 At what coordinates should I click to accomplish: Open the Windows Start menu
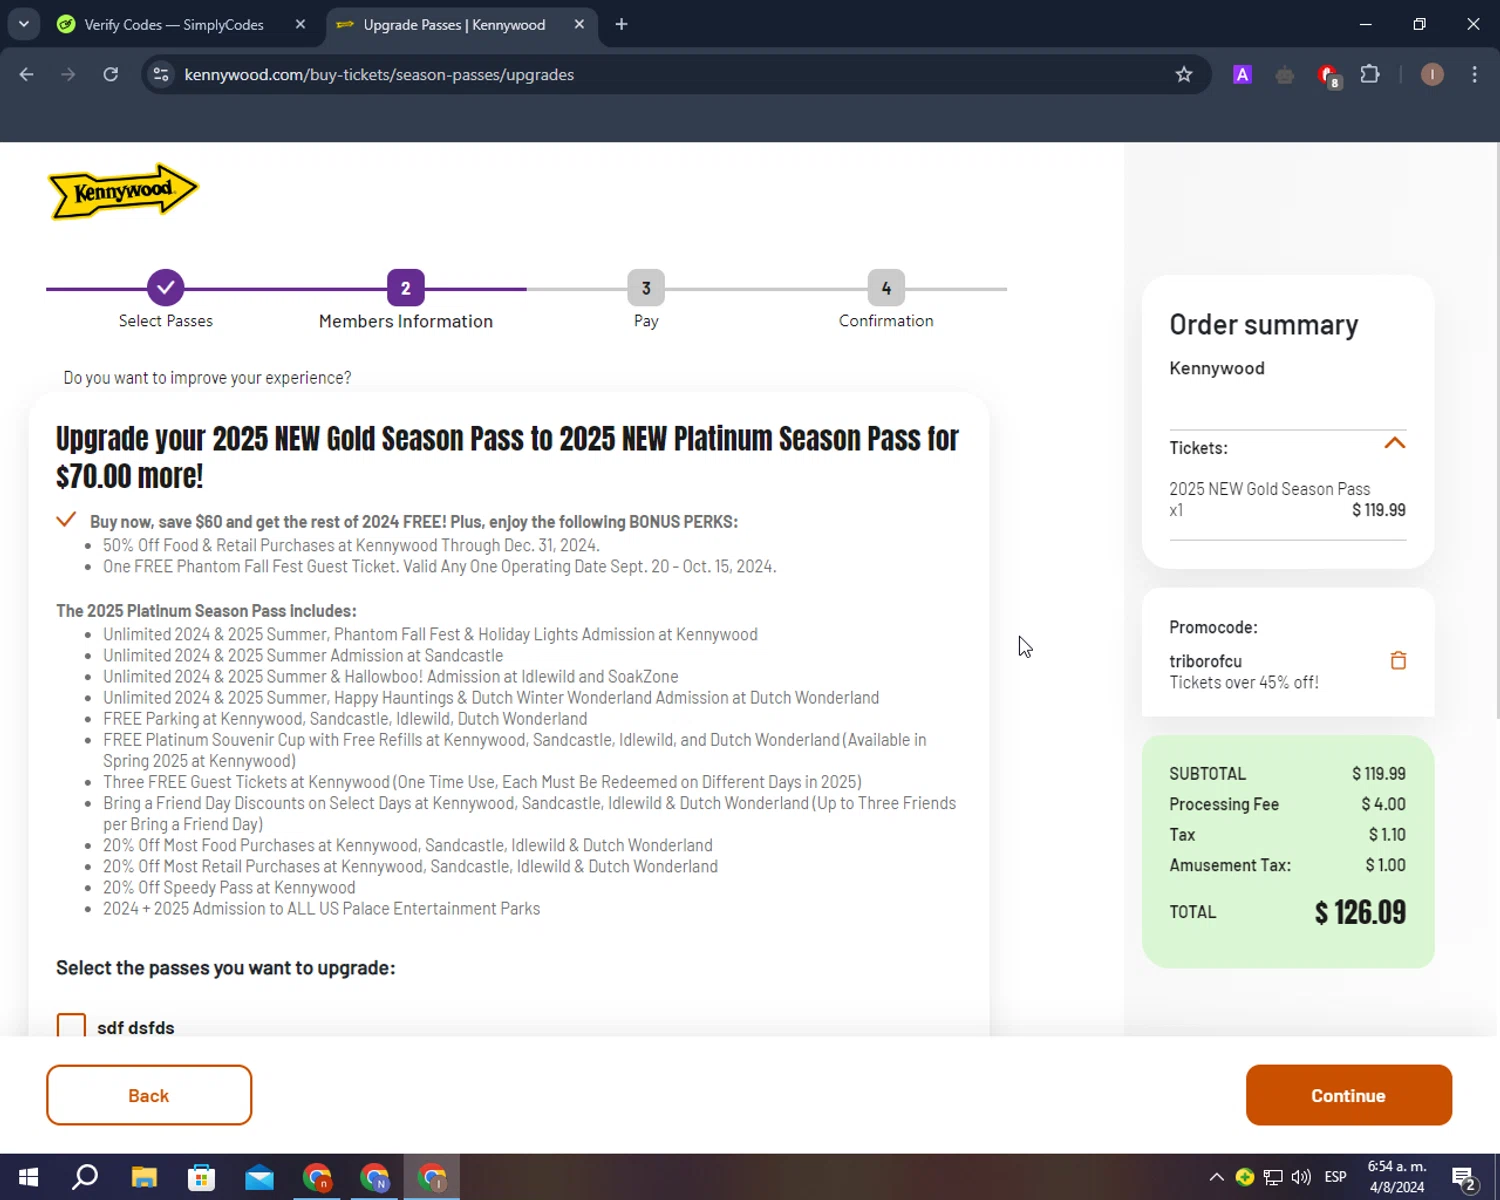[28, 1177]
